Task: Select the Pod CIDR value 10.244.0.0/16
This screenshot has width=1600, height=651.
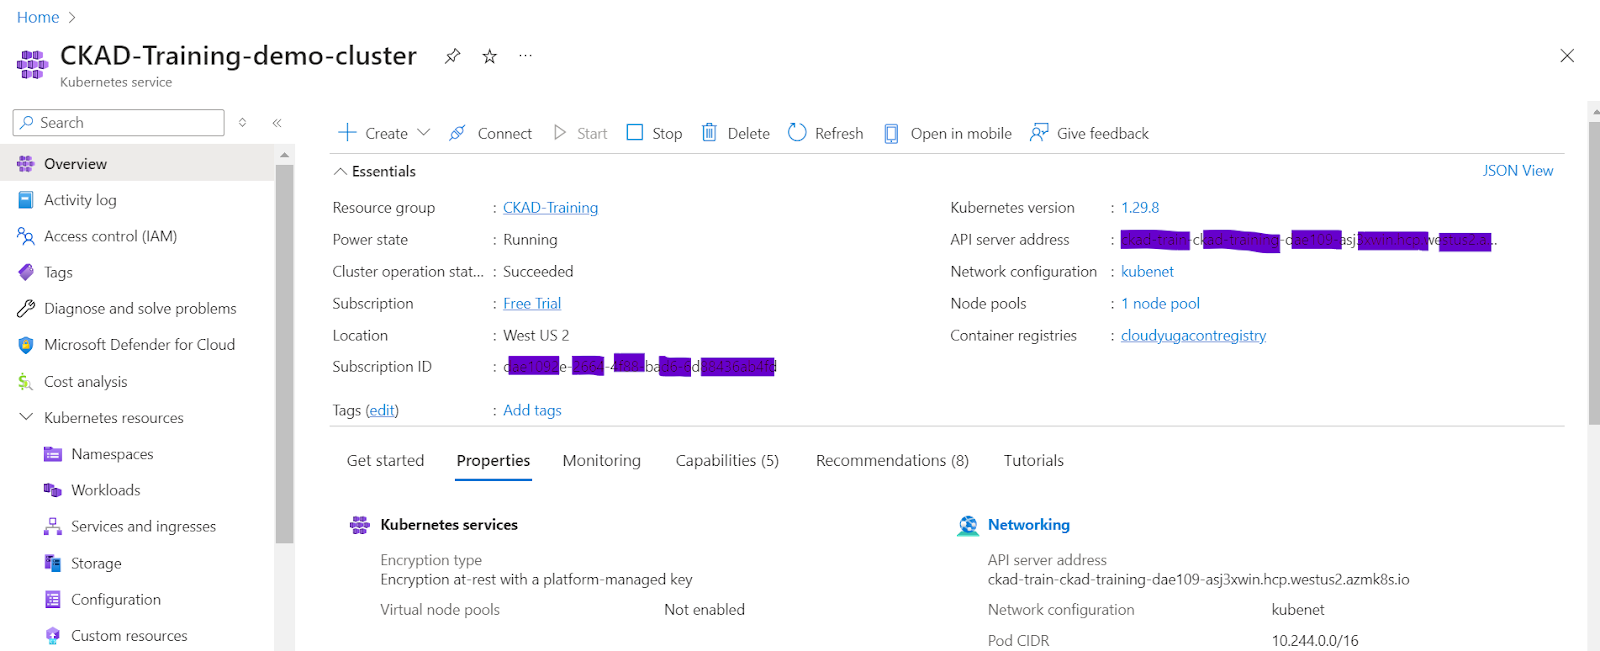Action: pyautogui.click(x=1315, y=640)
